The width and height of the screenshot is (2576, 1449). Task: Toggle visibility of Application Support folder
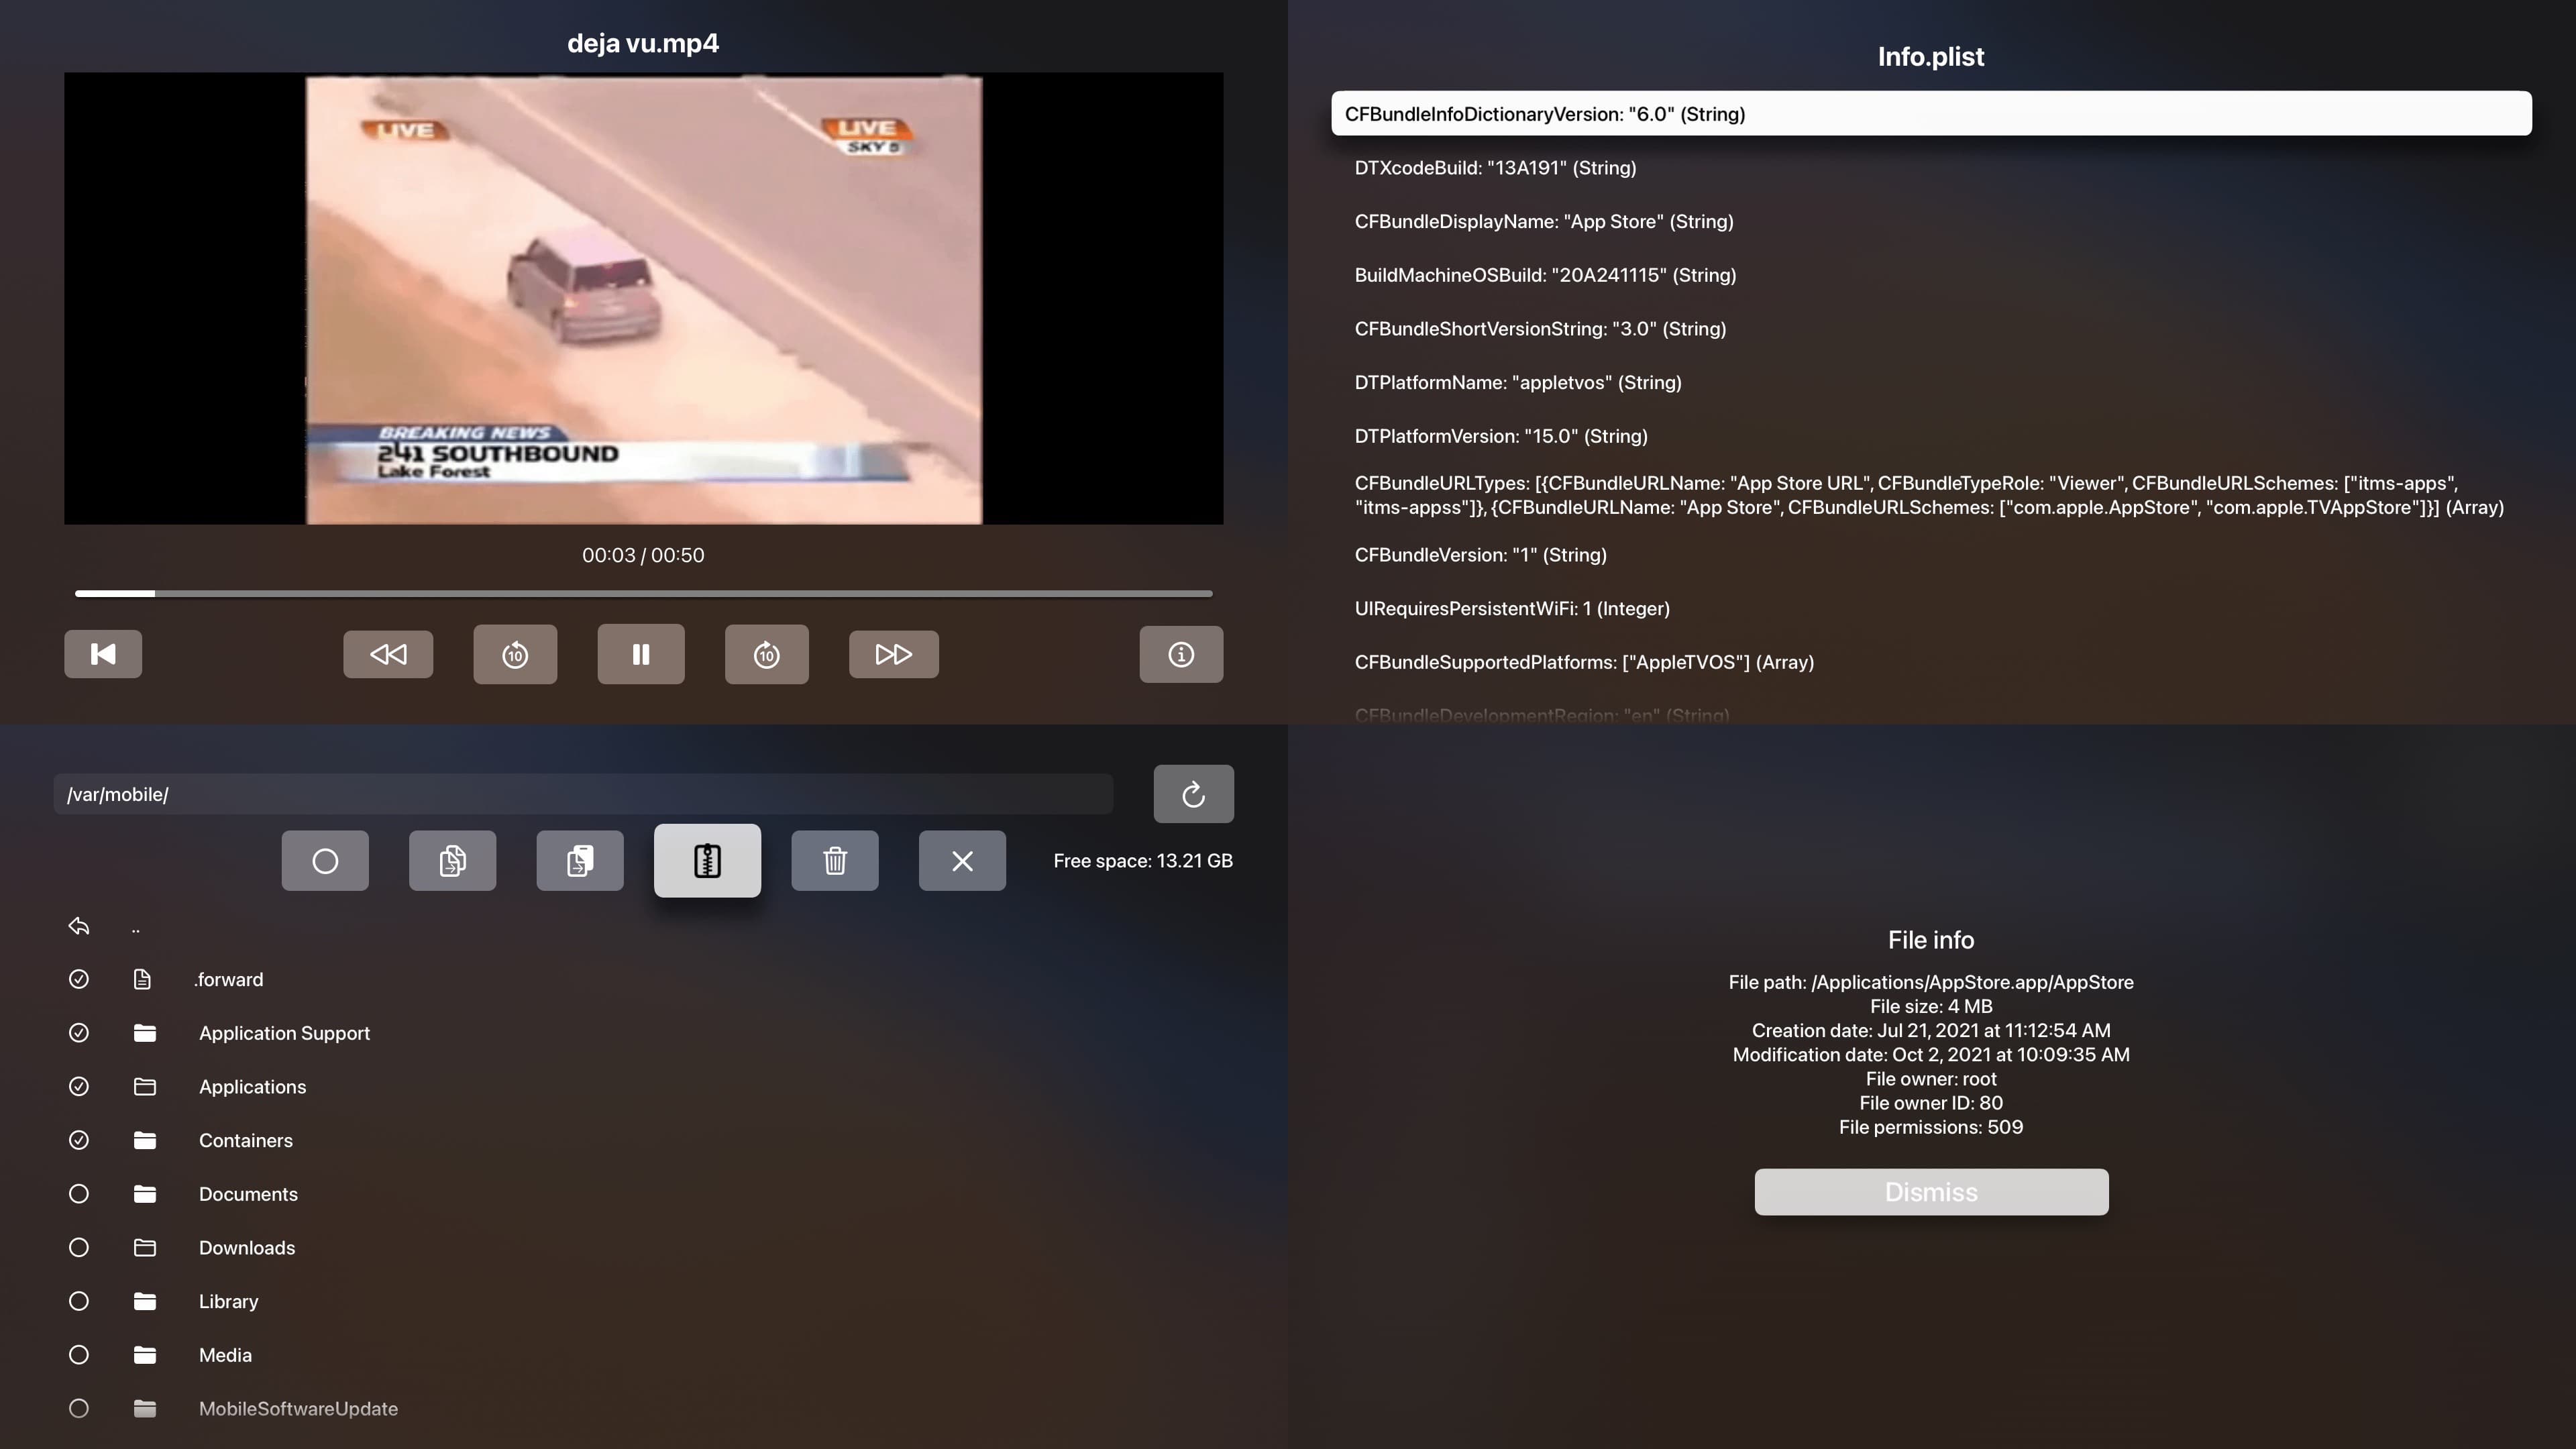(78, 1033)
